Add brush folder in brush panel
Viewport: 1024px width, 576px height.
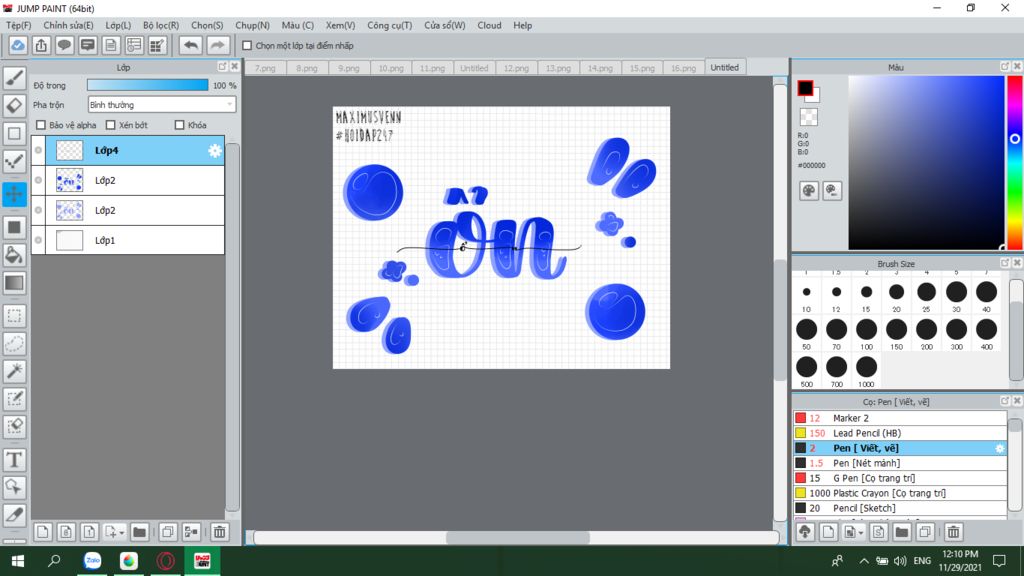902,532
